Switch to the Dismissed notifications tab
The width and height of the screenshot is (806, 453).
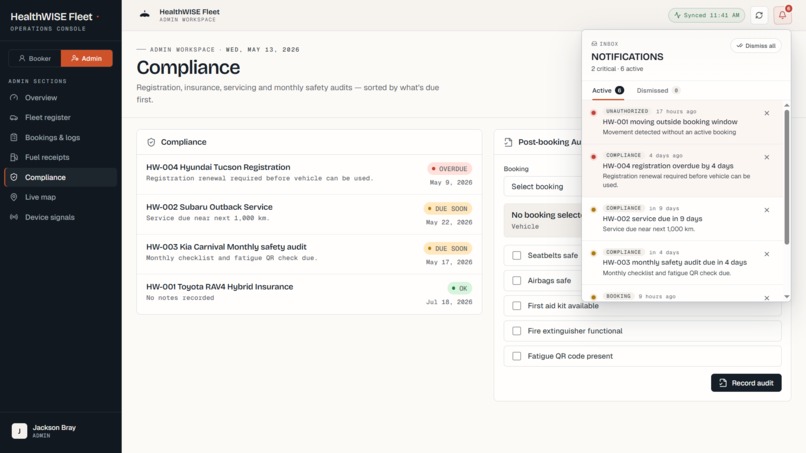[x=658, y=90]
